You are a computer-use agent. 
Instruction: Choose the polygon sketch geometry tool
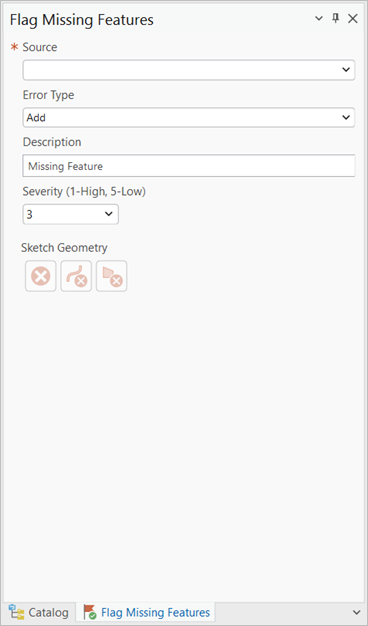[x=112, y=276]
